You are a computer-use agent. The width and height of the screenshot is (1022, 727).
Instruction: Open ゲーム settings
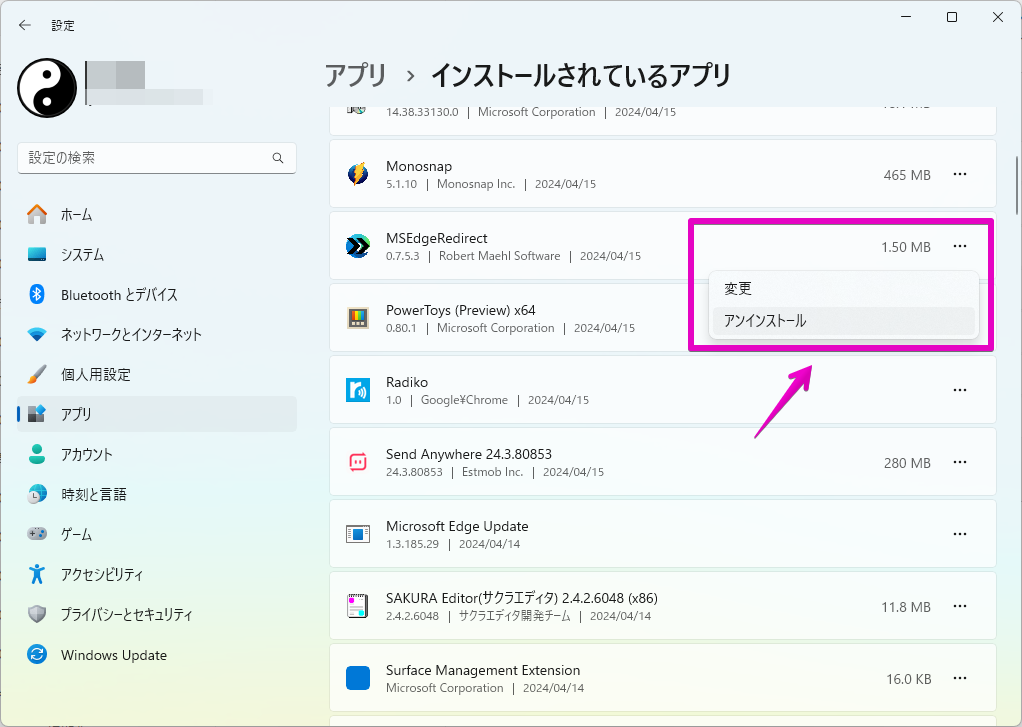pyautogui.click(x=157, y=534)
